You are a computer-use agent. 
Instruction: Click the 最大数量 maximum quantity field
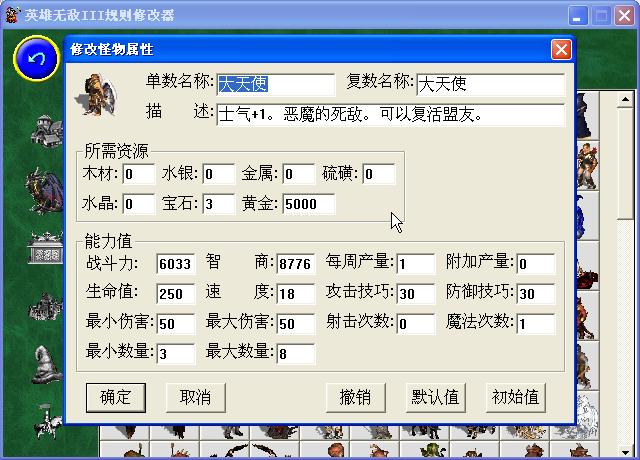(x=296, y=354)
